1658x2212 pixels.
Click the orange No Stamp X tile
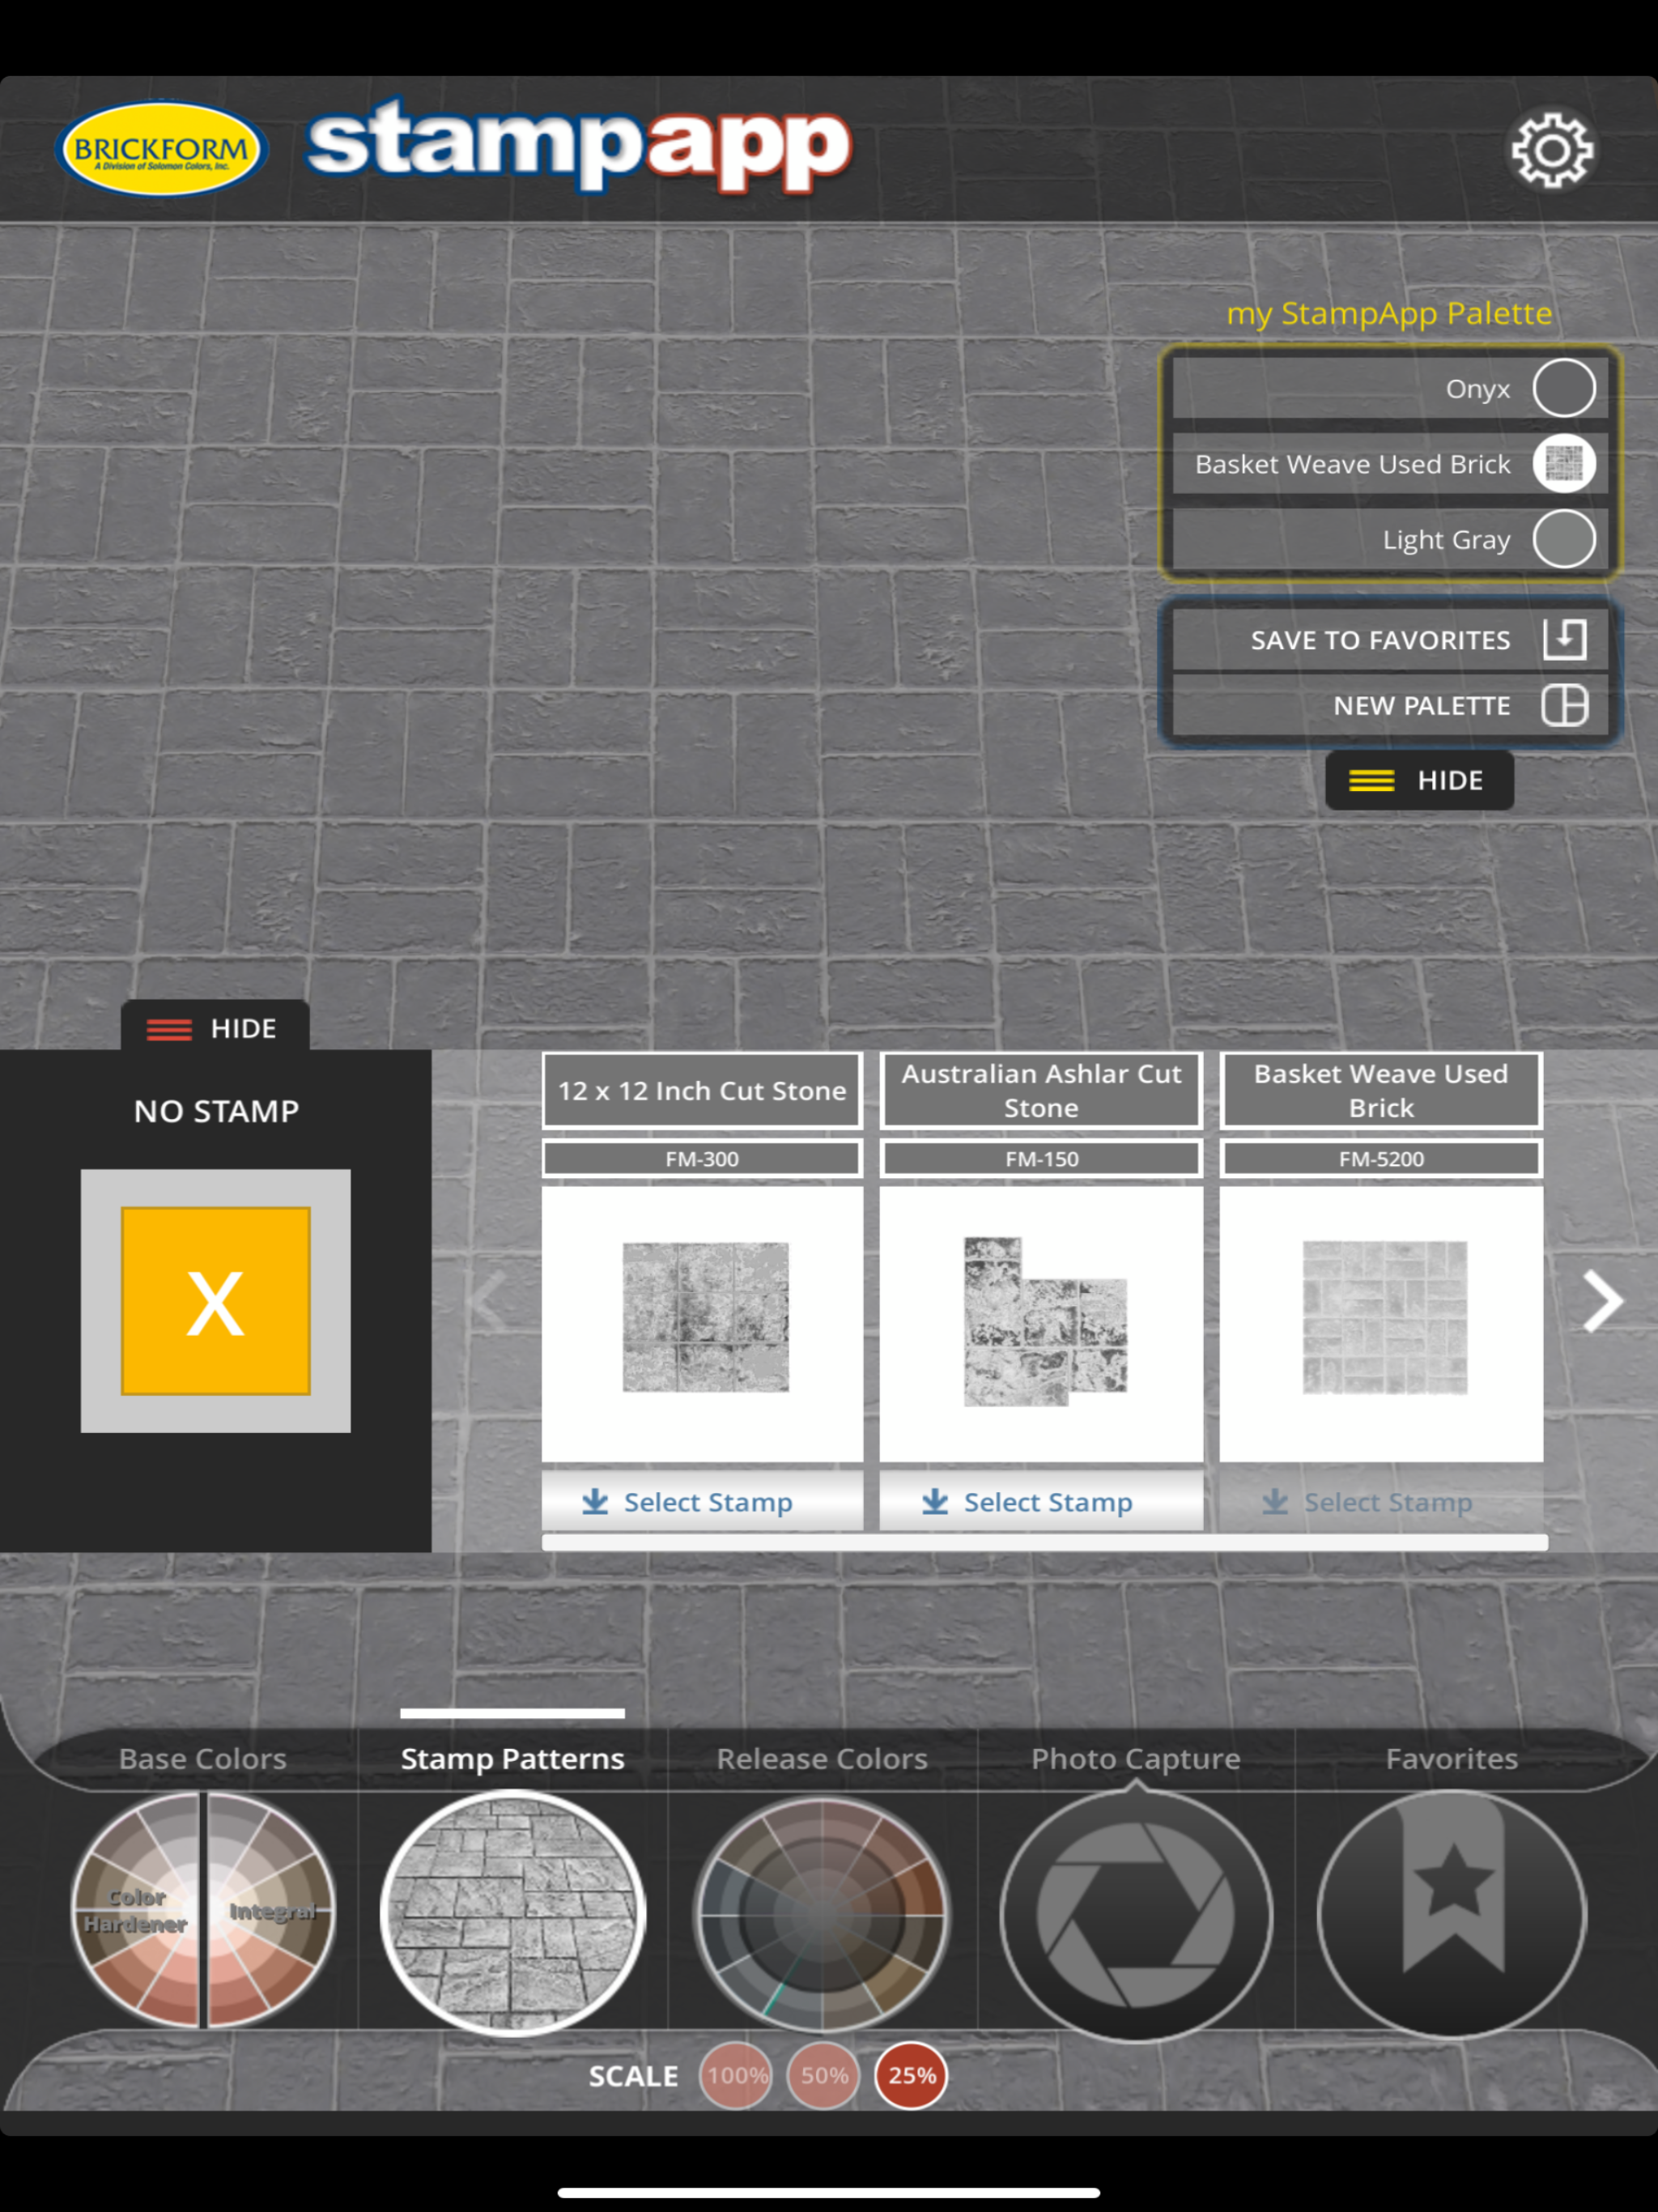click(216, 1300)
